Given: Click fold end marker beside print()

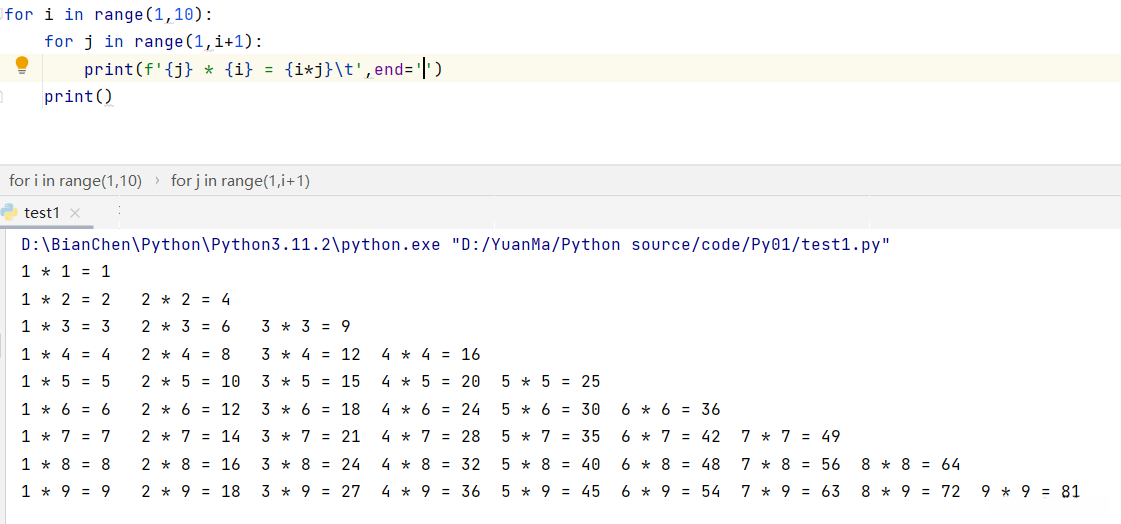Looking at the screenshot, I should [2, 97].
